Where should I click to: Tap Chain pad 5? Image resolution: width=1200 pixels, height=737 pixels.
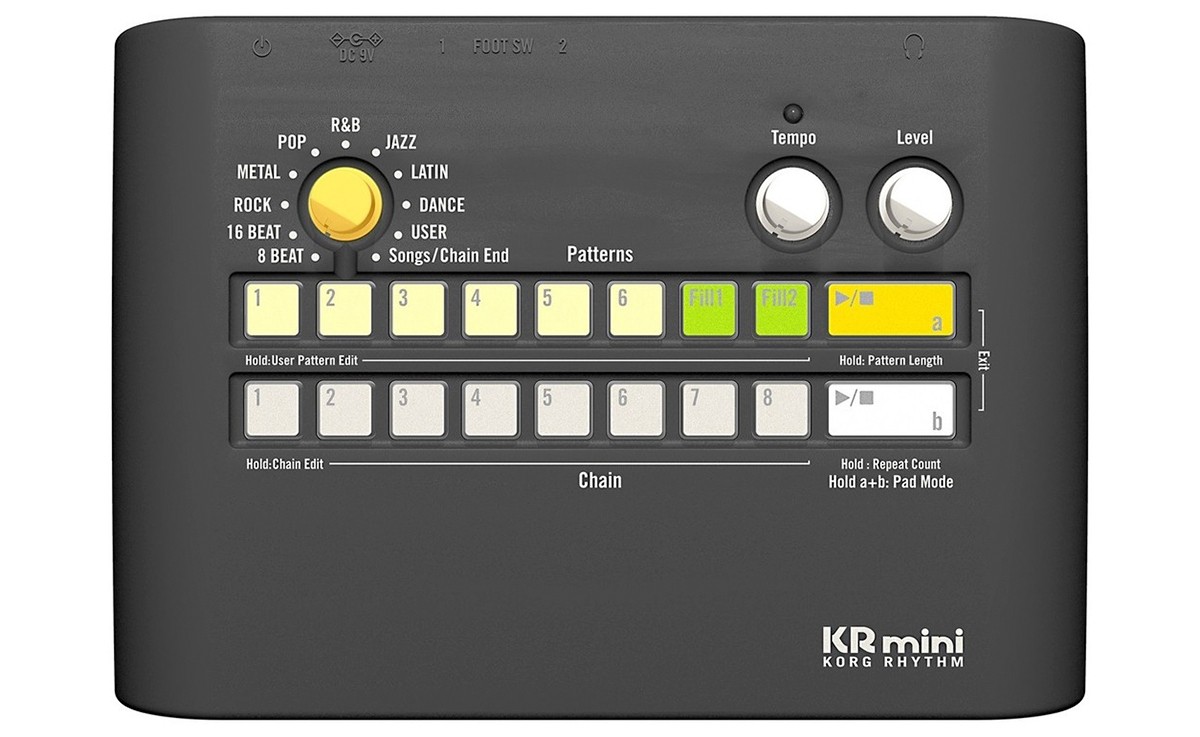pos(564,409)
